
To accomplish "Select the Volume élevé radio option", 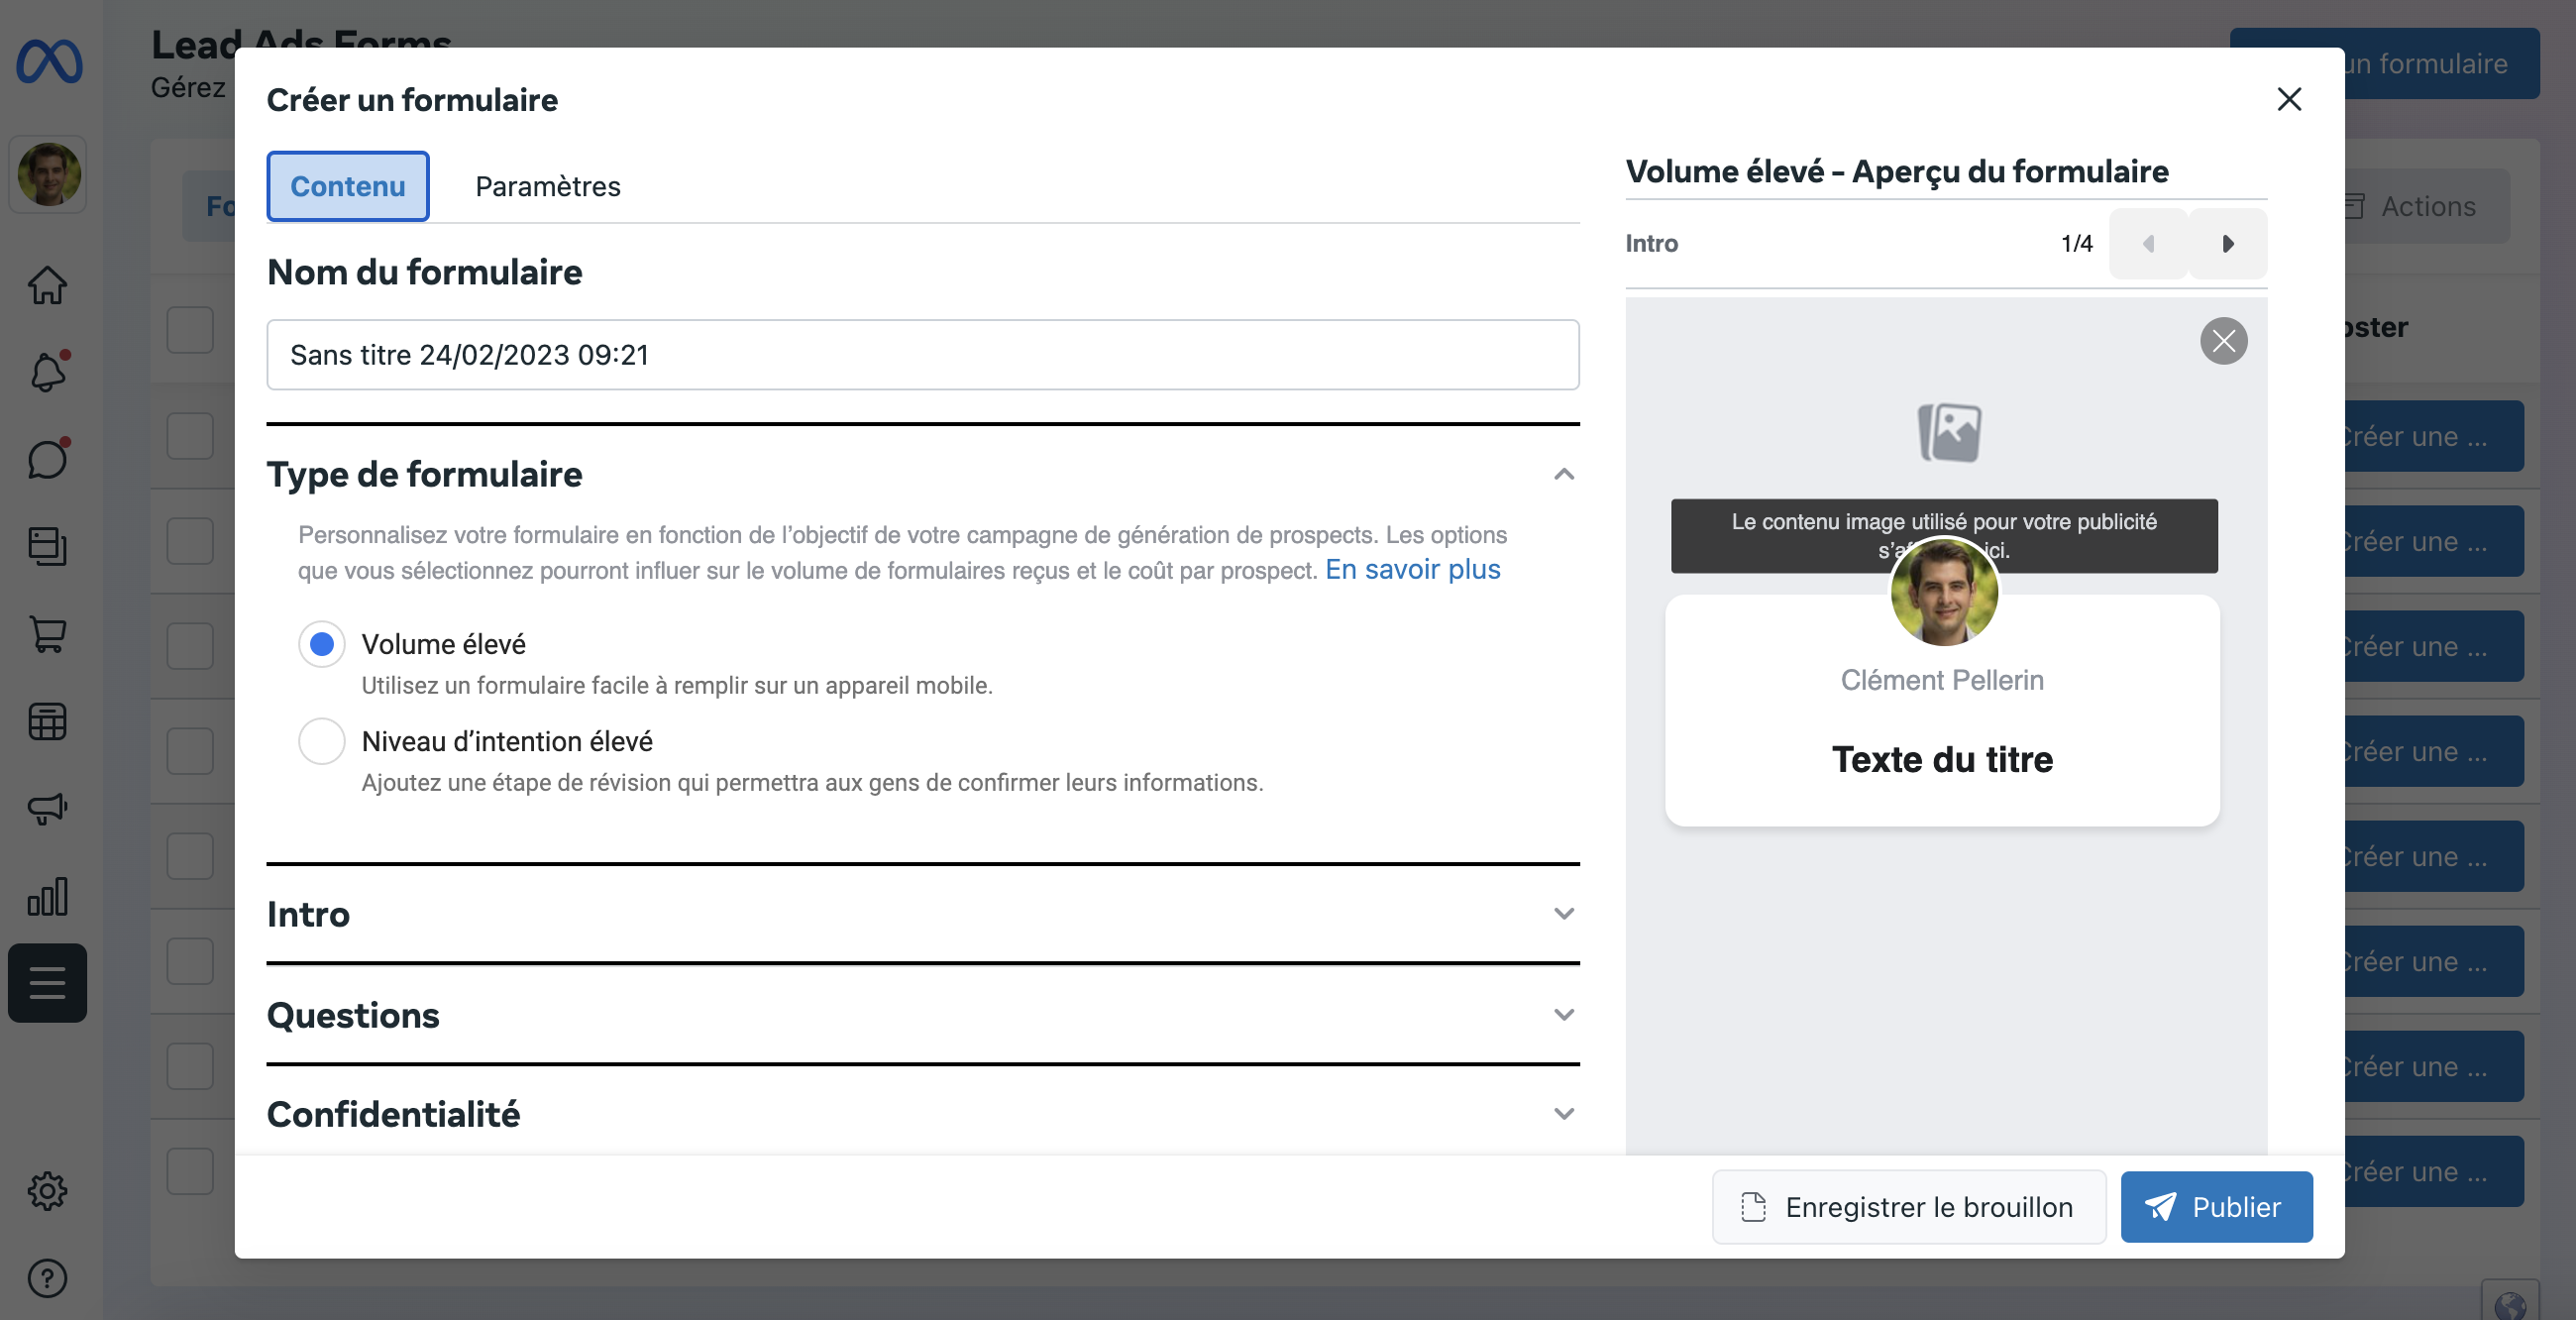I will click(322, 644).
